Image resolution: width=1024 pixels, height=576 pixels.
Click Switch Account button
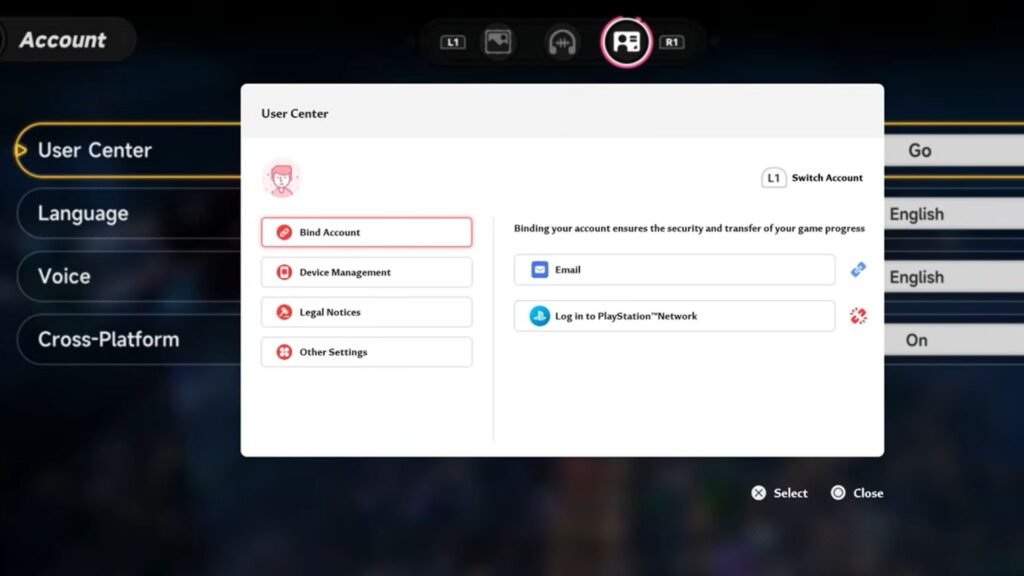pos(813,178)
